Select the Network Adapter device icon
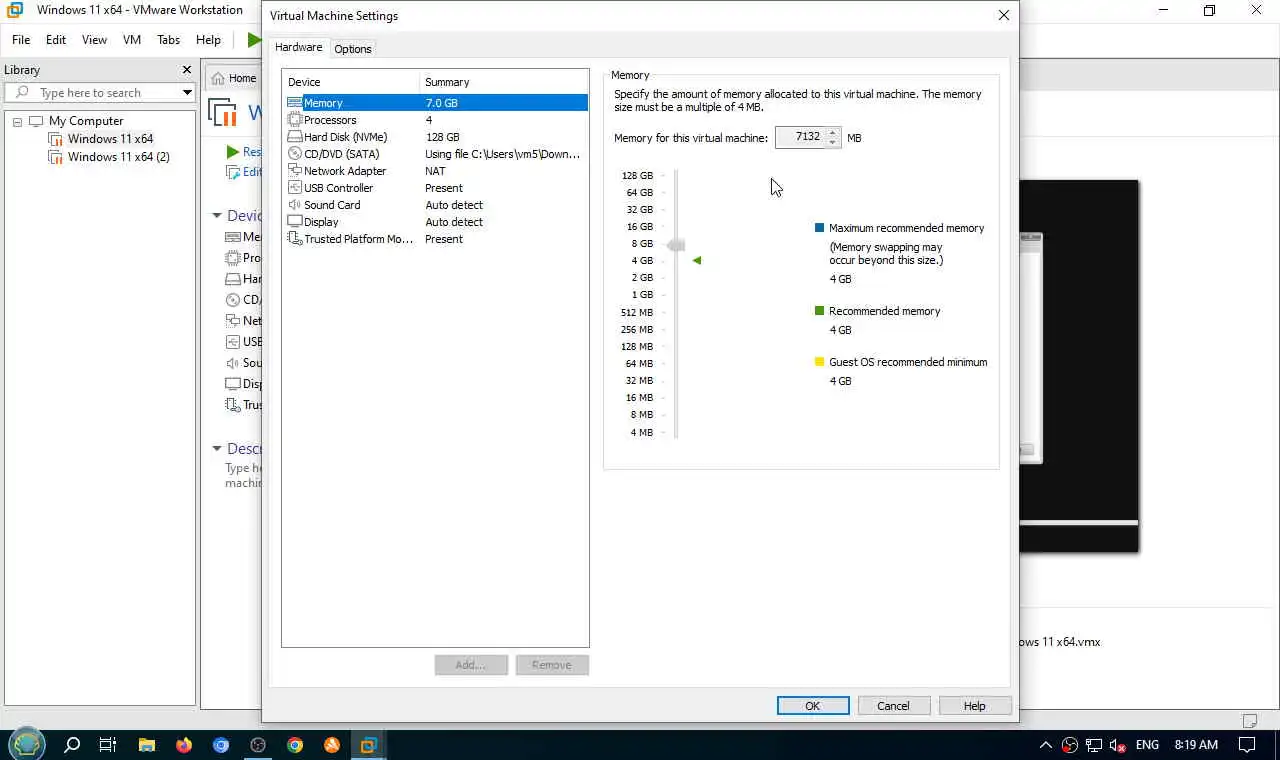 tap(295, 171)
